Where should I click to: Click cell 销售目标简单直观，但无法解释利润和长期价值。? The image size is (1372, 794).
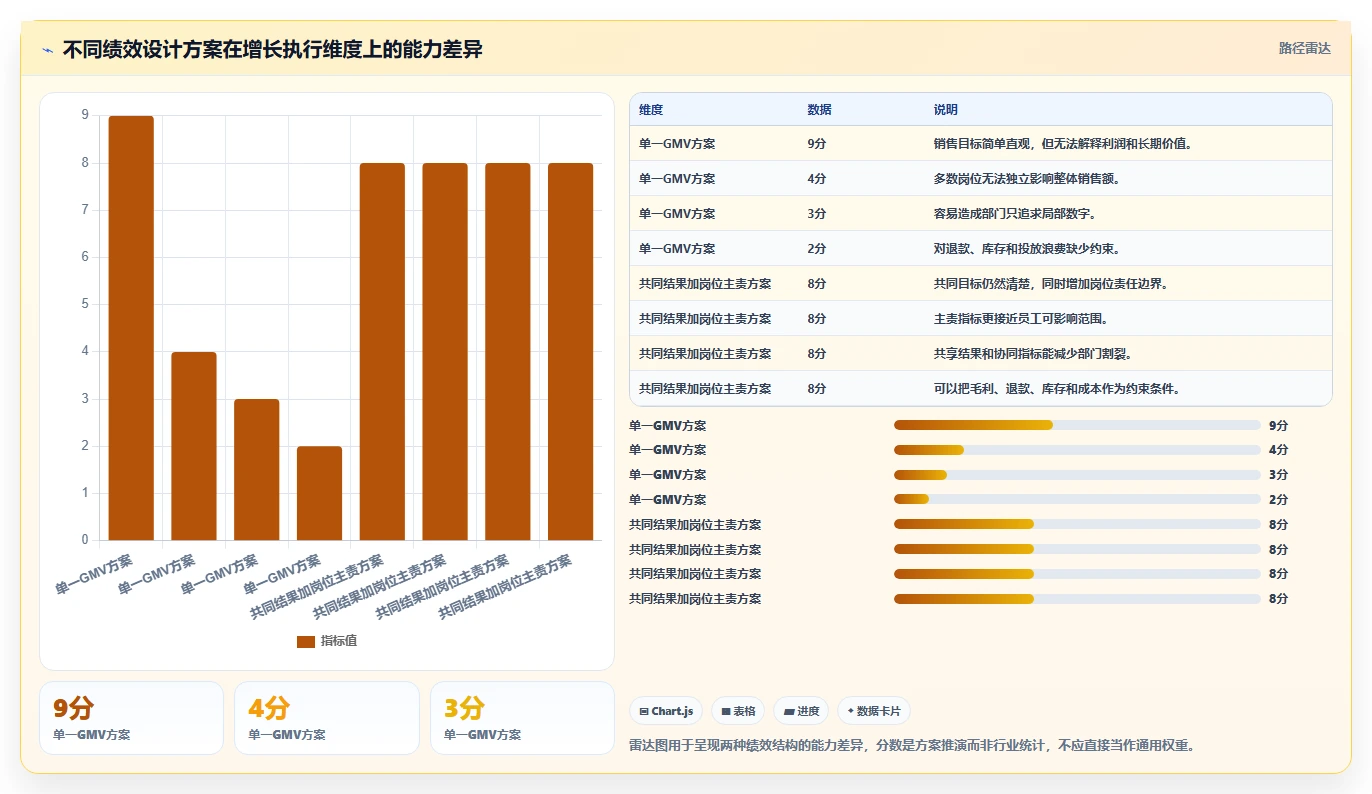pyautogui.click(x=1062, y=144)
